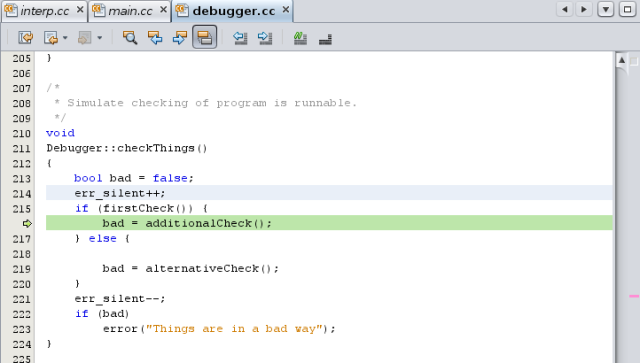Click the '} else {' line

102,238
